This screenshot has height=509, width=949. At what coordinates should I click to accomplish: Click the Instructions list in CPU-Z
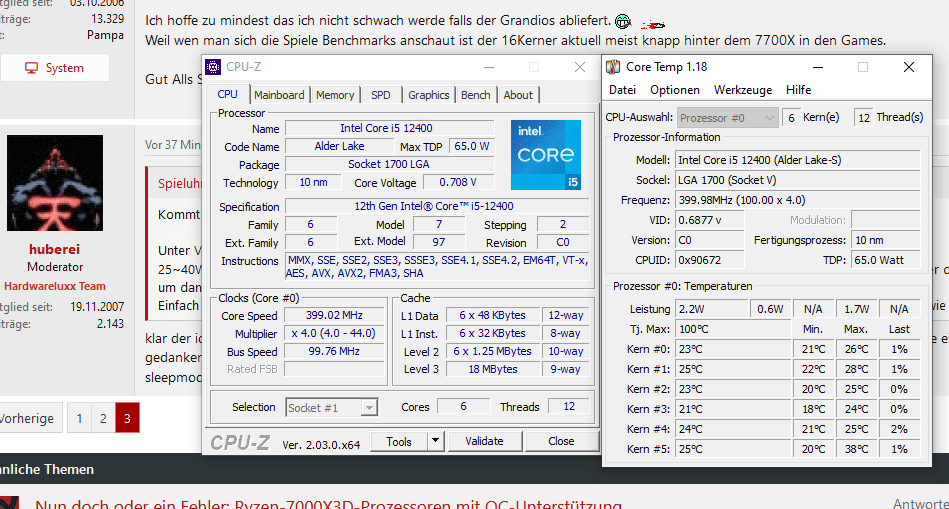click(437, 267)
